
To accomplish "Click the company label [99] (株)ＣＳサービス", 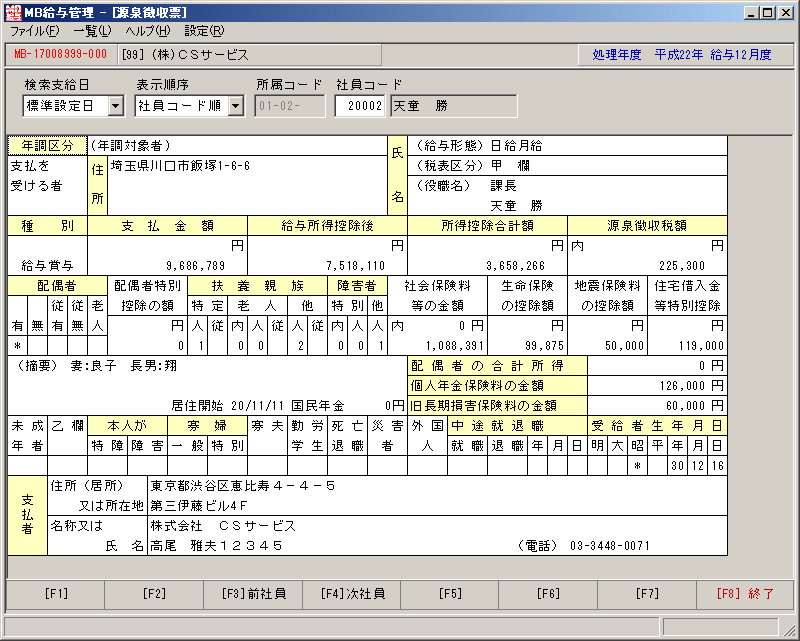I will (x=185, y=55).
